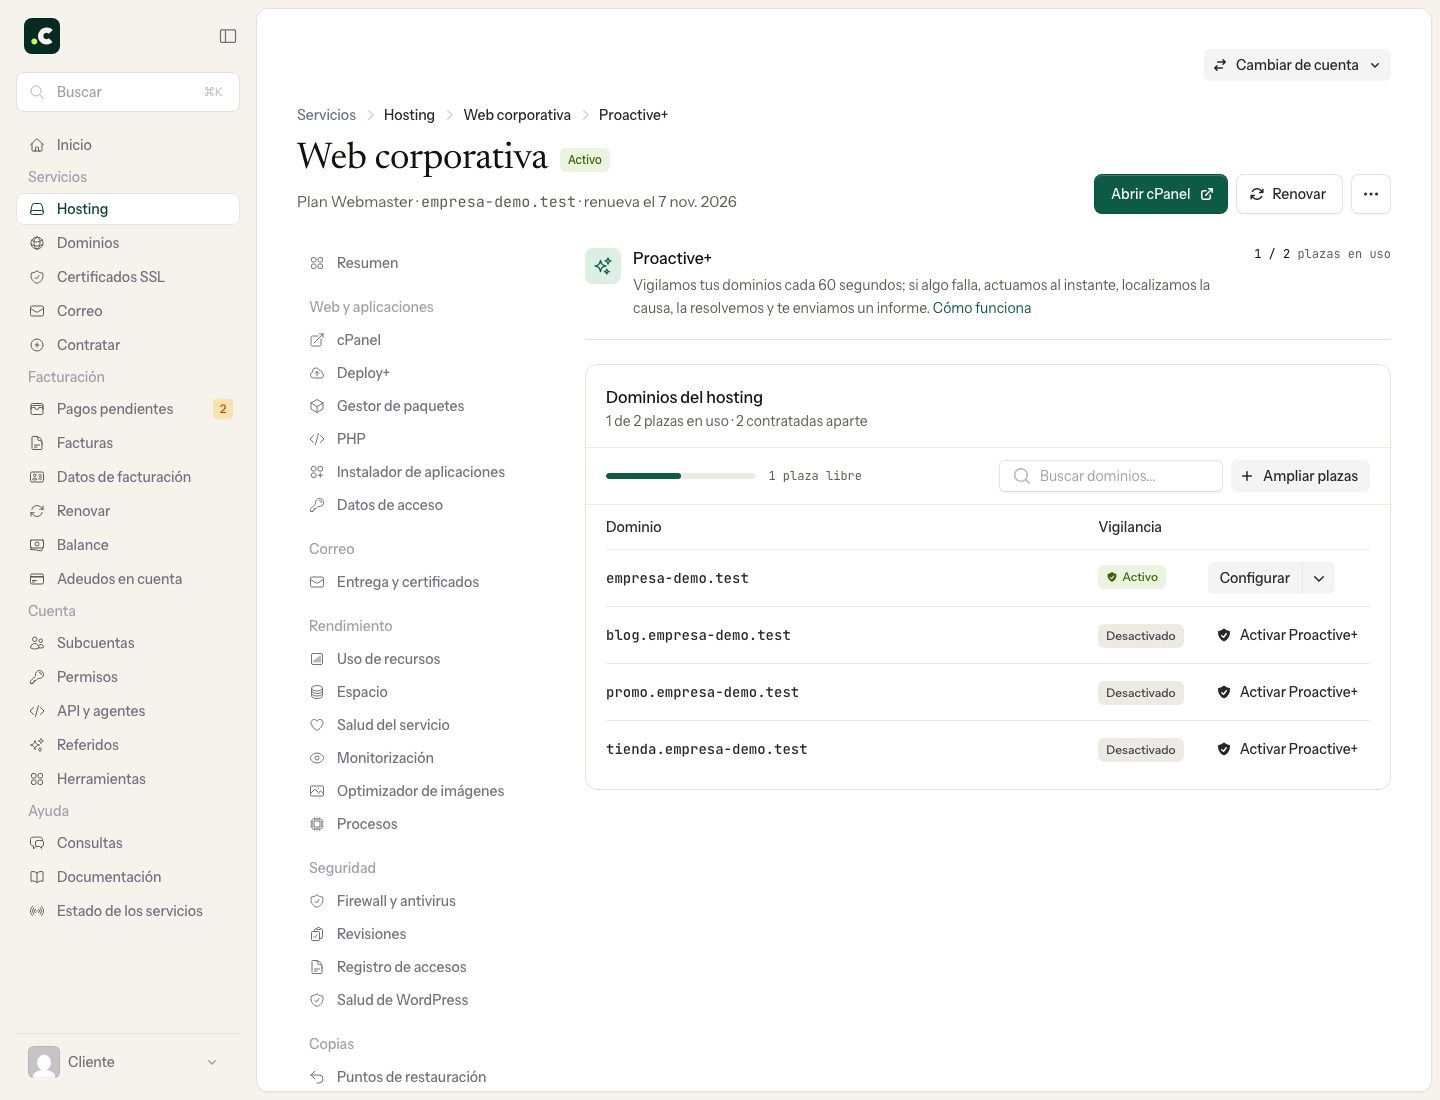Activate Proactive+ for tienda.empresa-demo.test

pos(1288,749)
